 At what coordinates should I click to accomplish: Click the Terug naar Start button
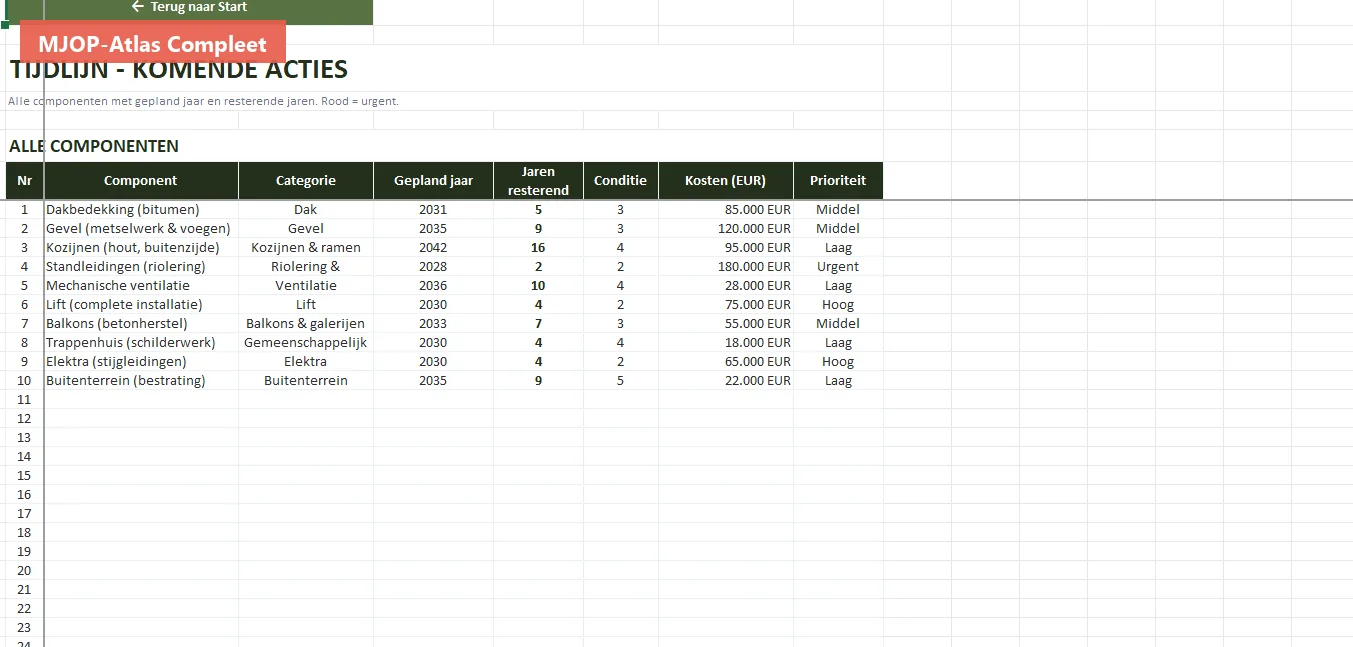pos(189,9)
